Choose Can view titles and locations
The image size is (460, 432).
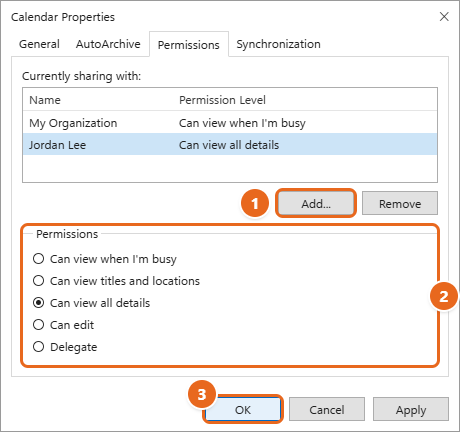tap(116, 281)
